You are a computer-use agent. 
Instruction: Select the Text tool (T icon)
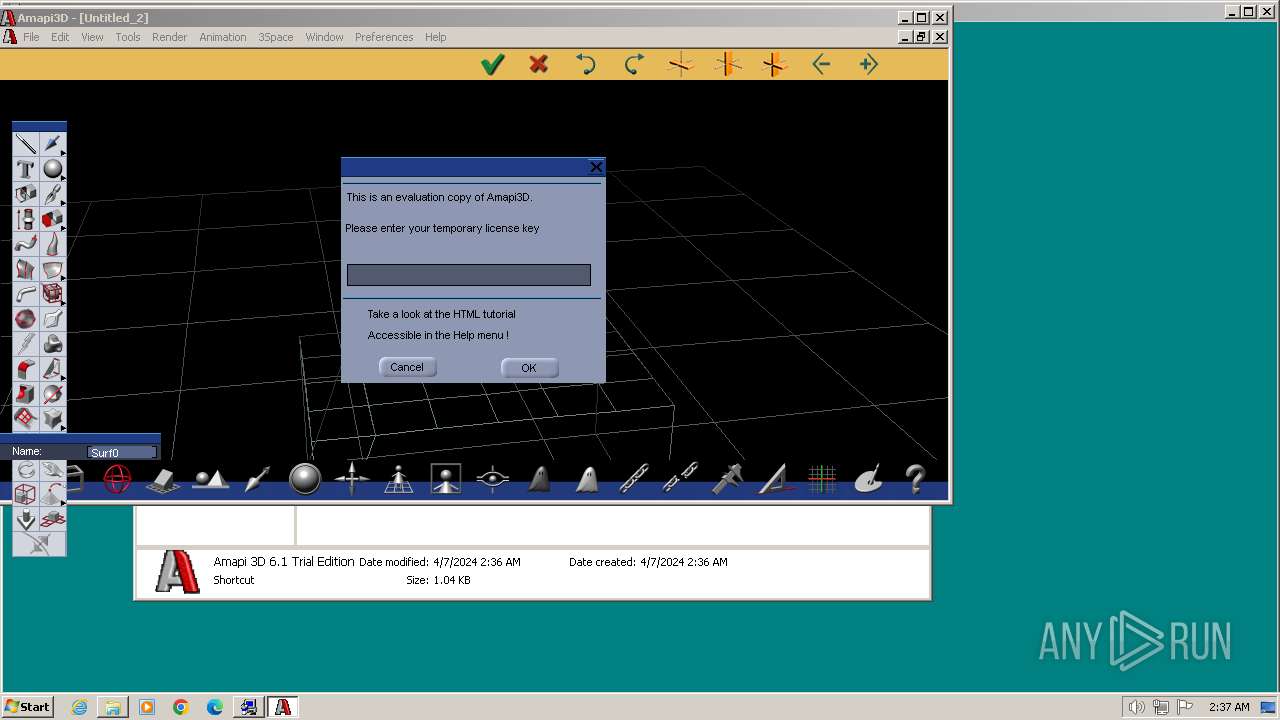[25, 170]
